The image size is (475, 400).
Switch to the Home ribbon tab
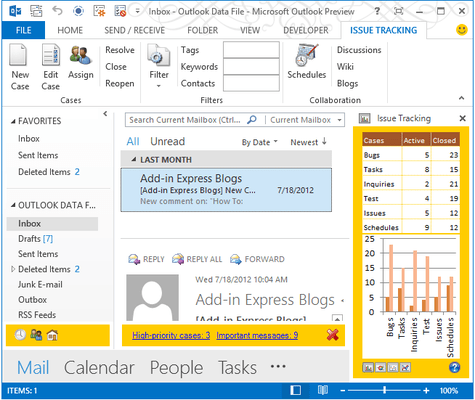point(70,30)
